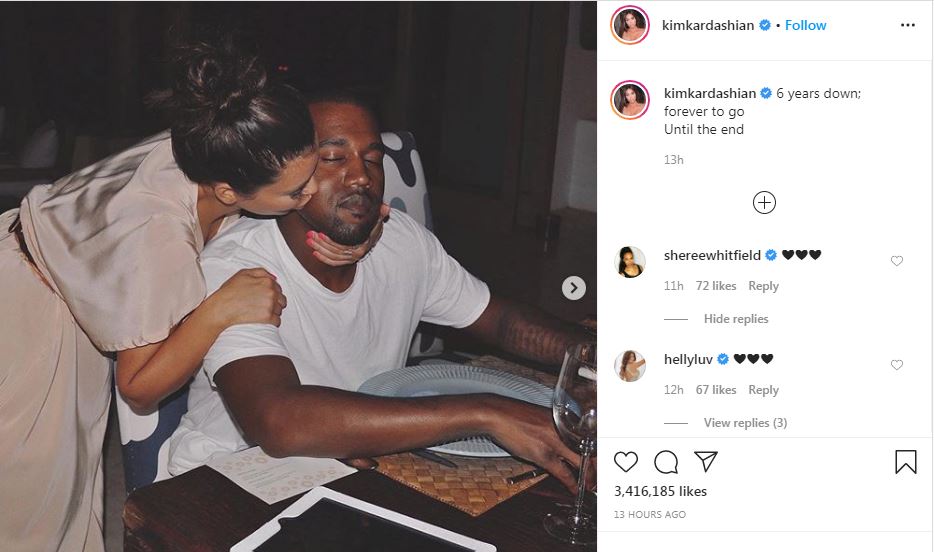Image resolution: width=934 pixels, height=552 pixels.
Task: Open kimkardashian profile picture in the header
Action: coord(630,25)
